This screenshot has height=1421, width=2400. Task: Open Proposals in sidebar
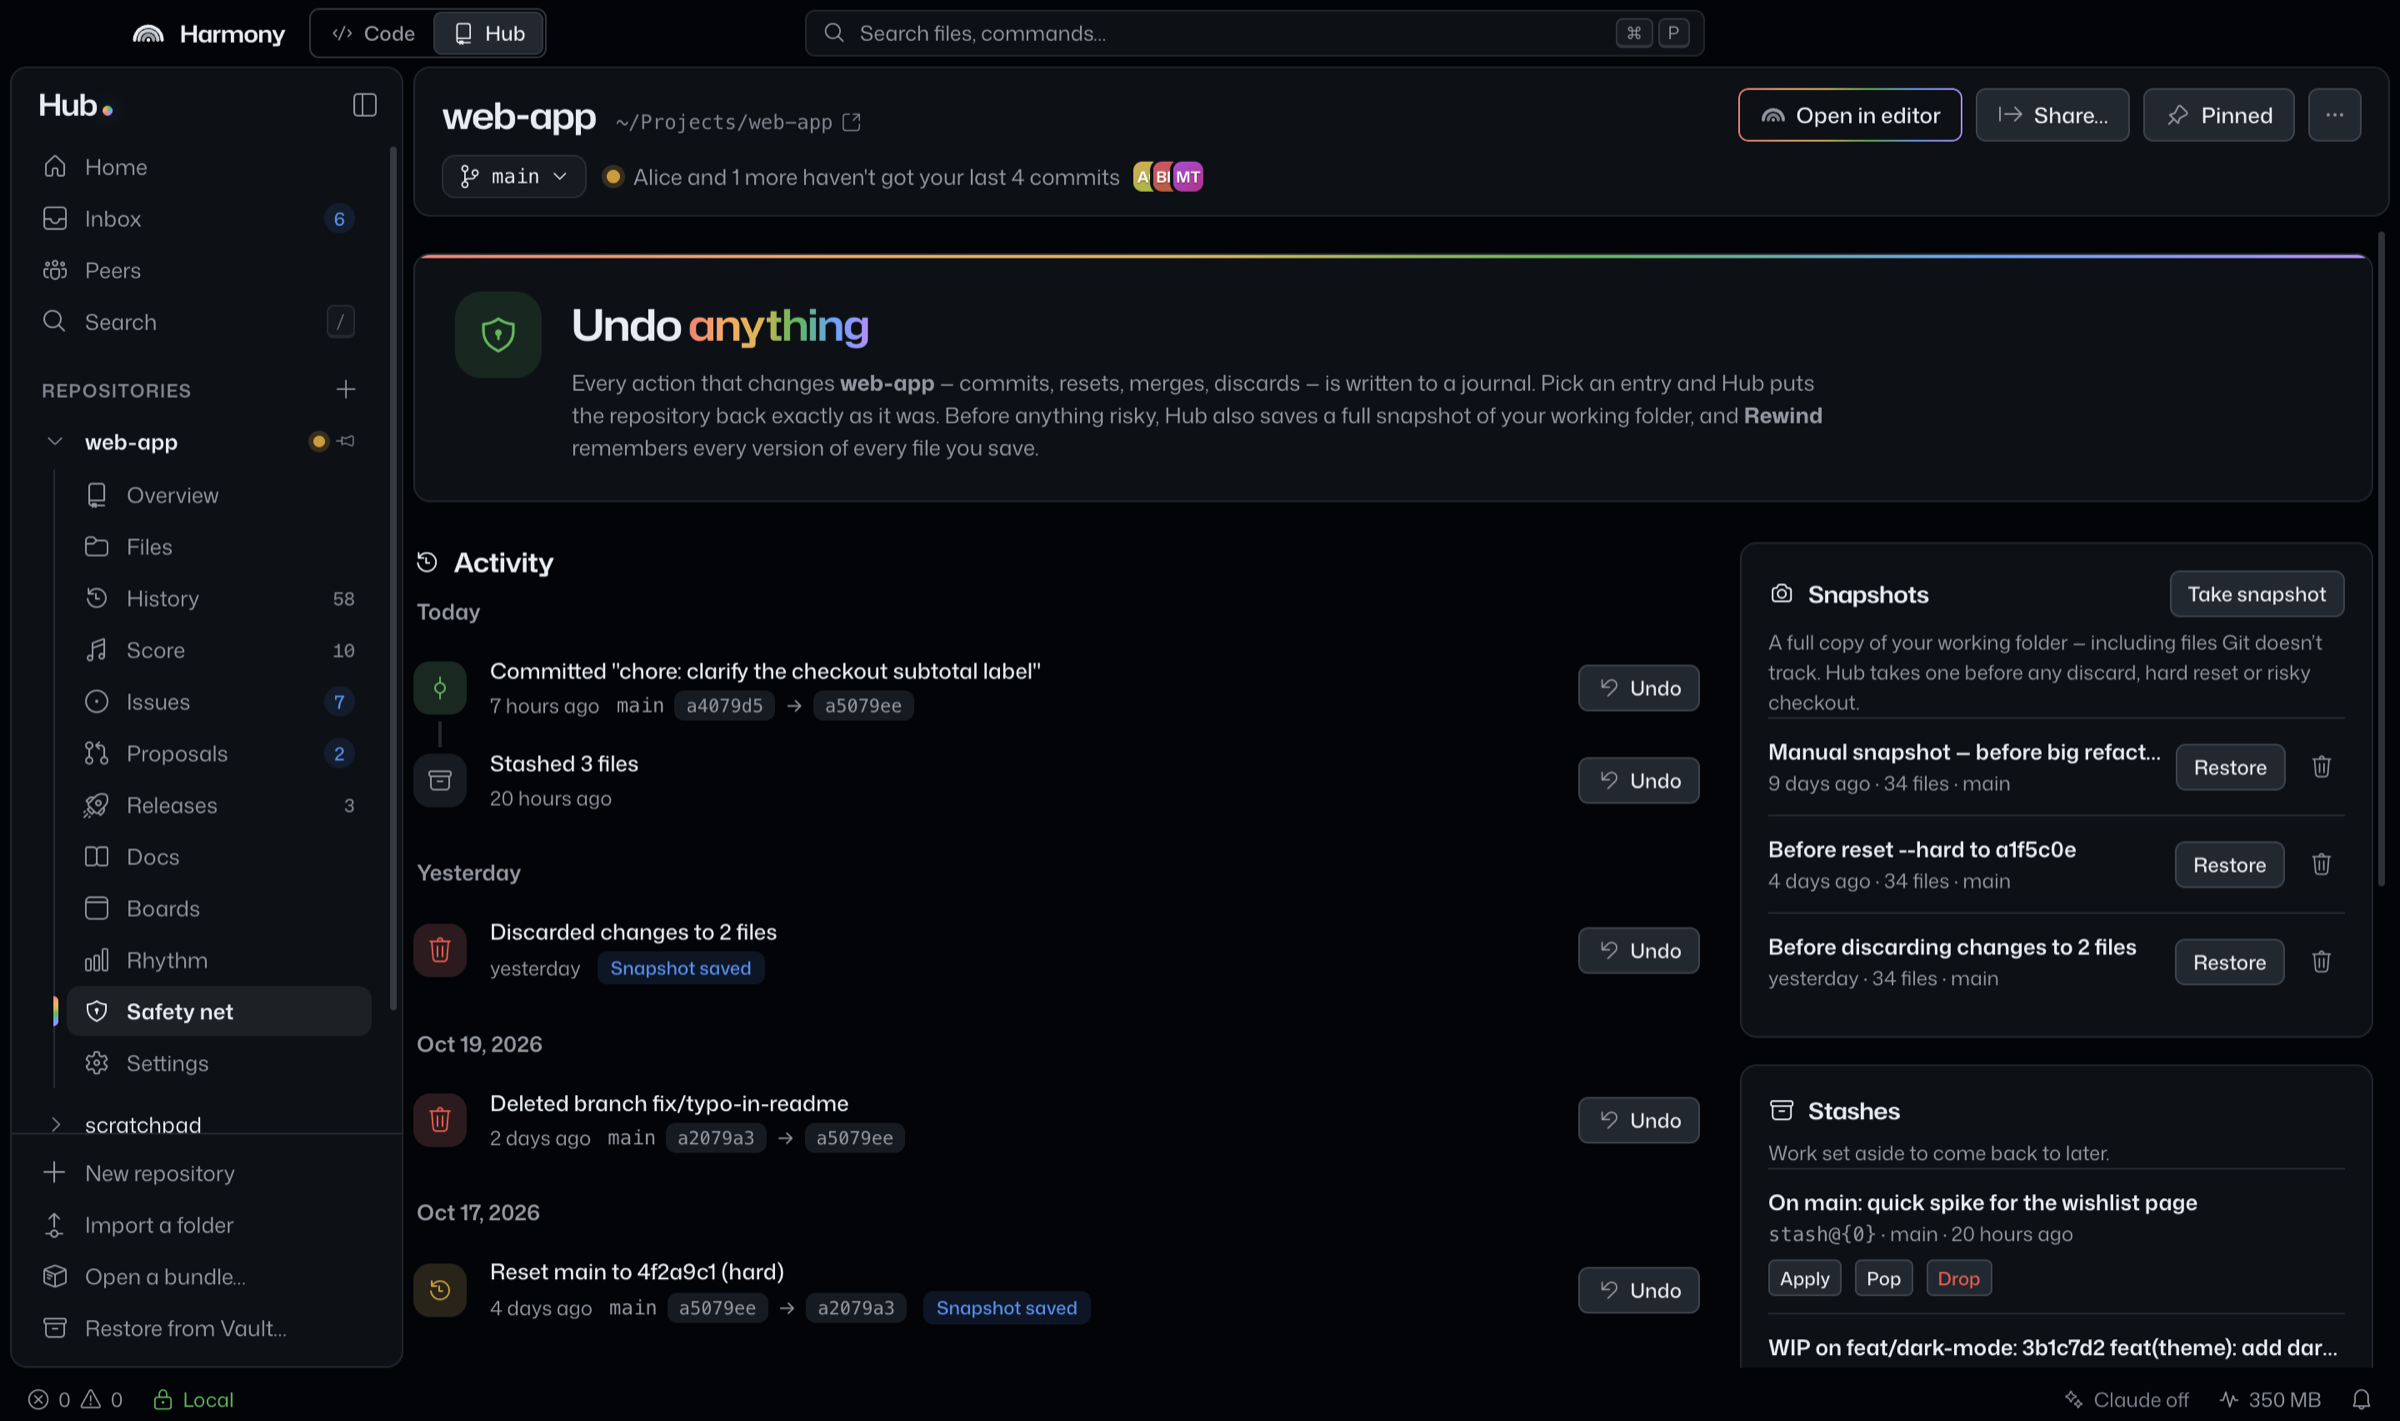click(219, 753)
